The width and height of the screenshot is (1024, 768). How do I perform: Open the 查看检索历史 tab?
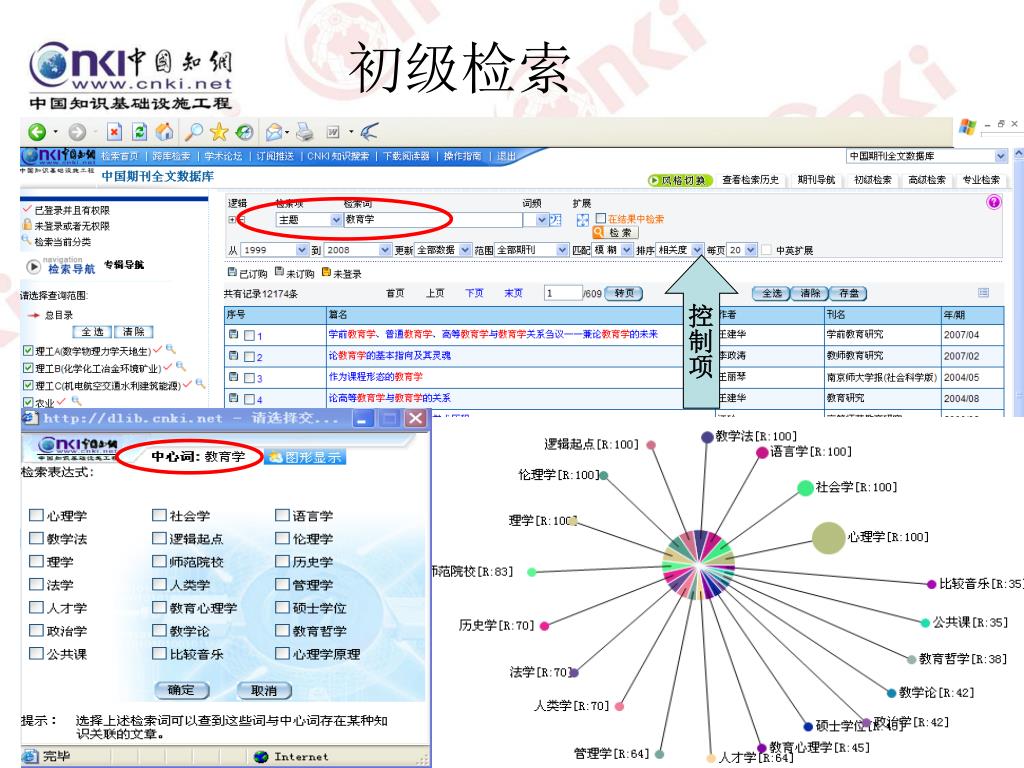pos(750,180)
